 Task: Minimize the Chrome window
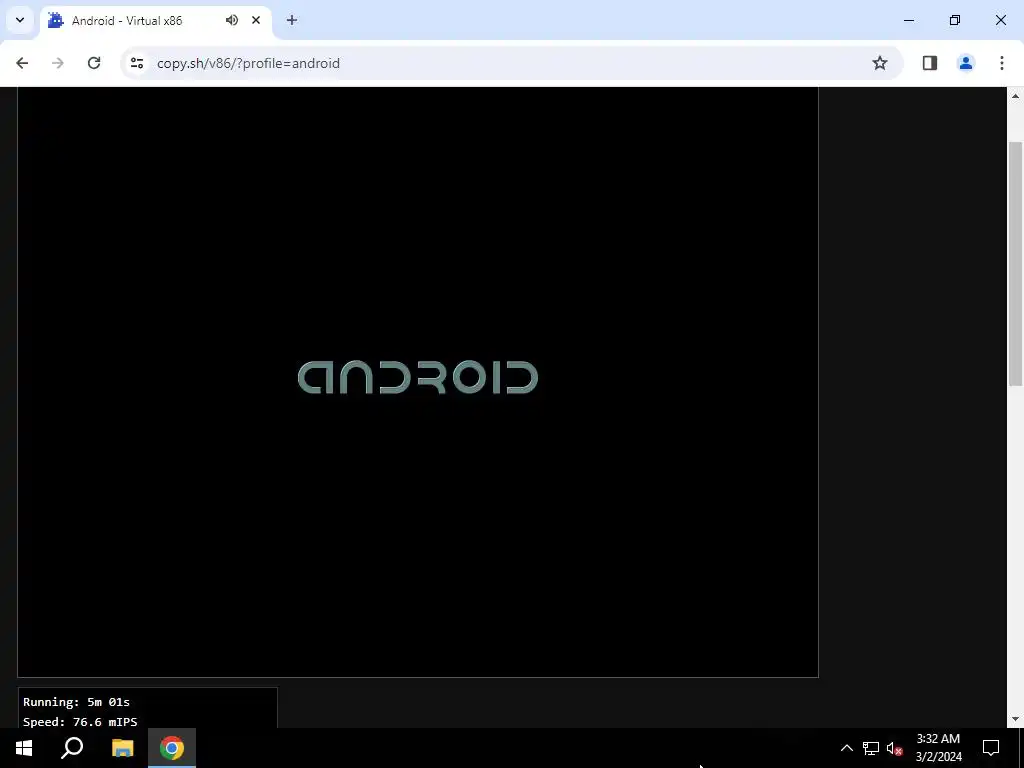point(909,20)
